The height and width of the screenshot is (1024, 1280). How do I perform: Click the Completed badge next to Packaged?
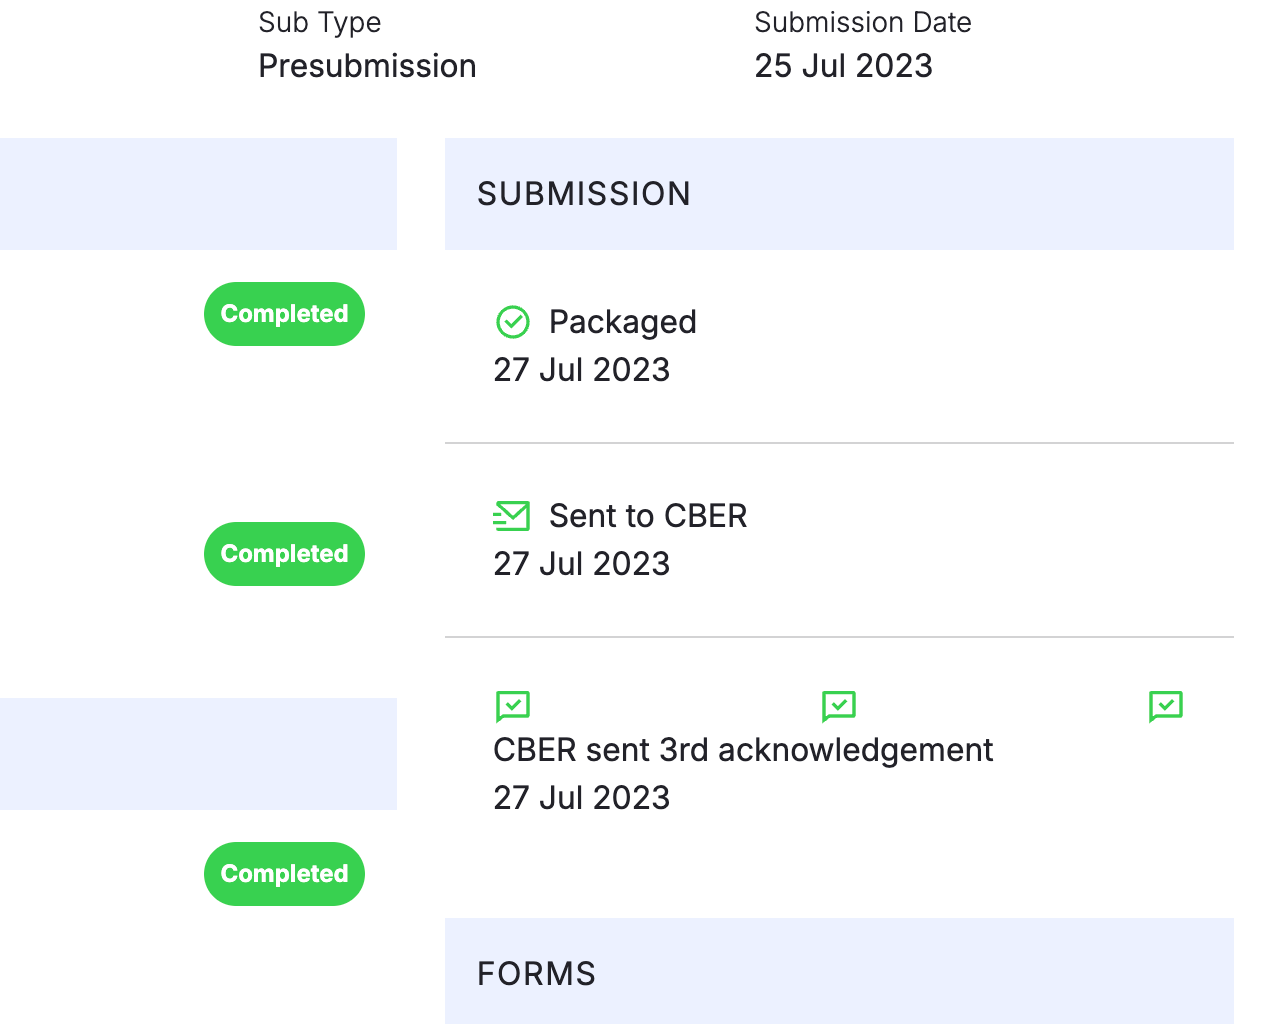284,314
